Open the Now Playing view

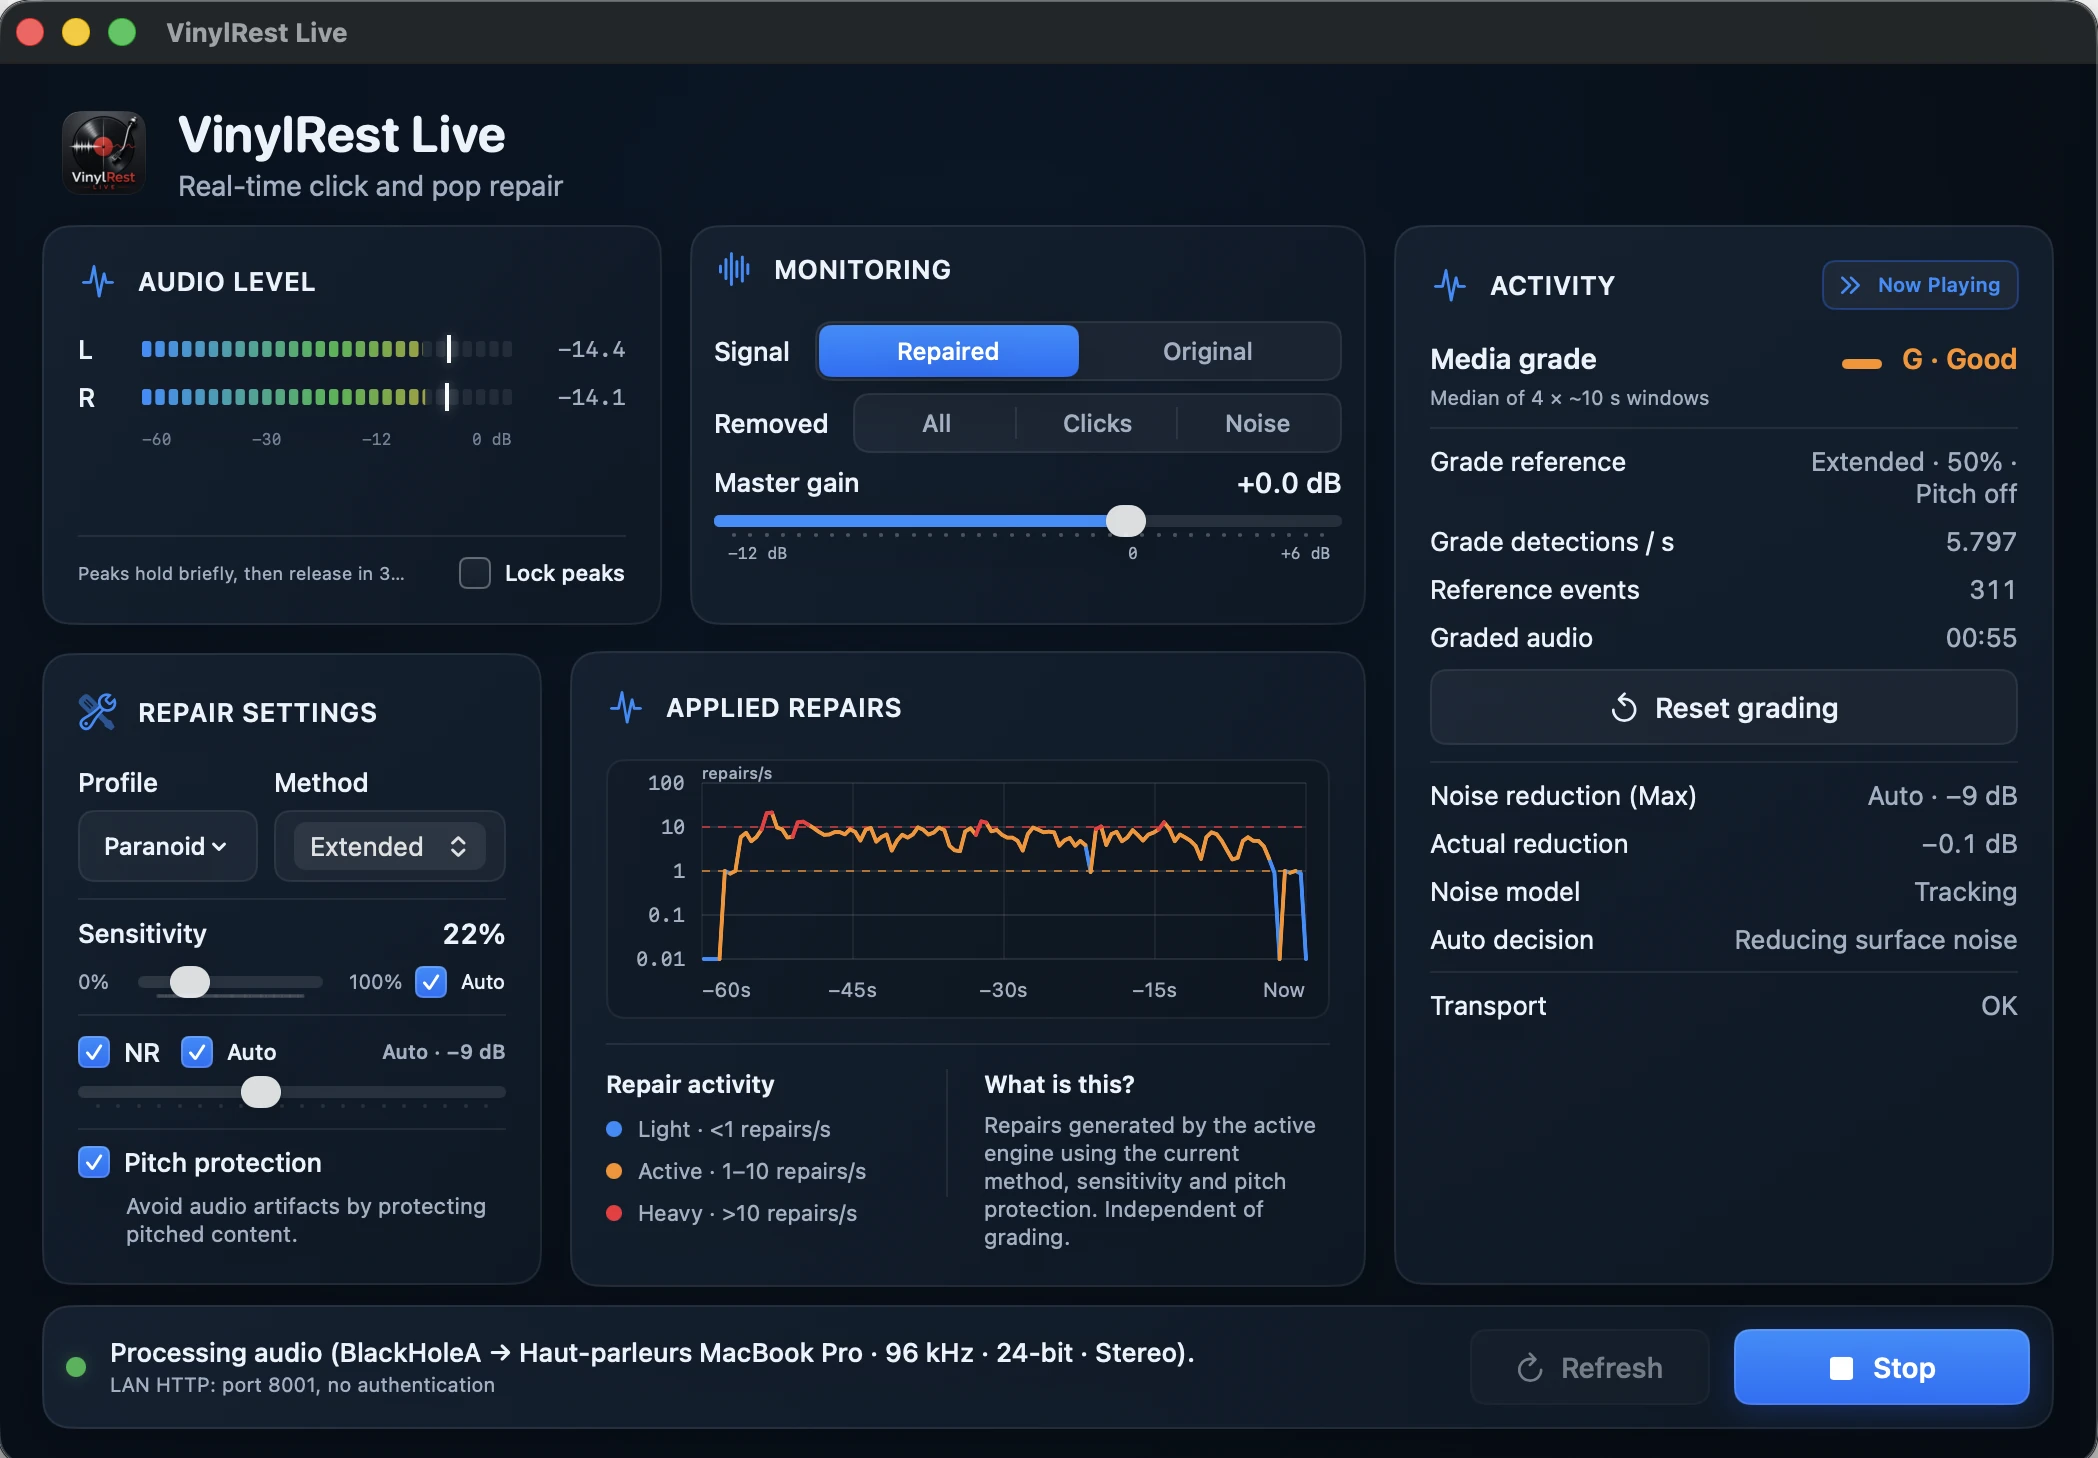pyautogui.click(x=1920, y=285)
